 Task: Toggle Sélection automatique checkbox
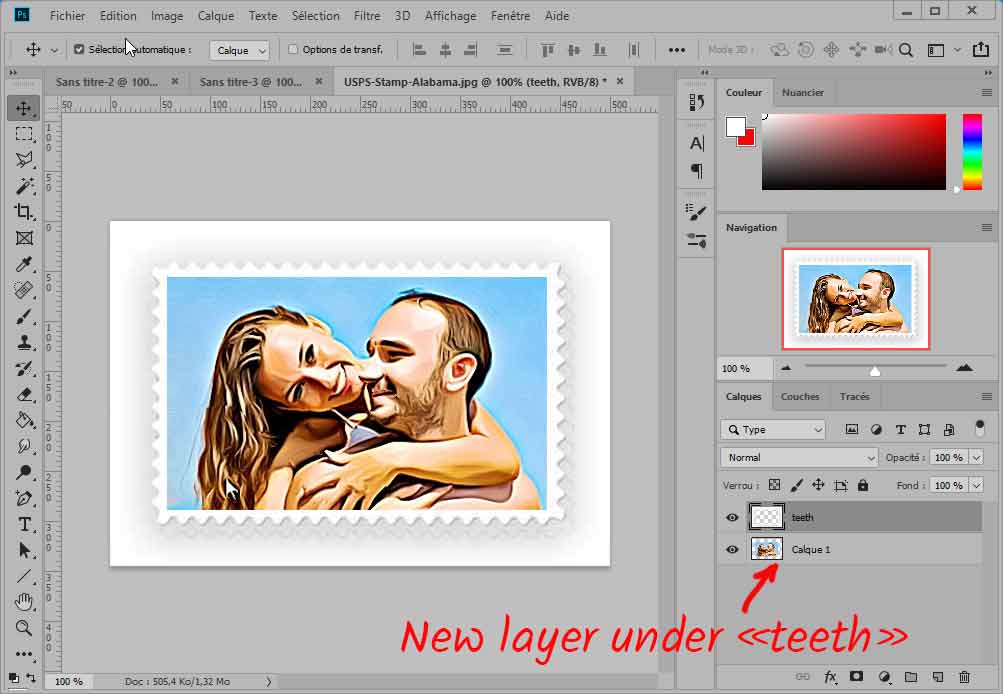point(79,49)
